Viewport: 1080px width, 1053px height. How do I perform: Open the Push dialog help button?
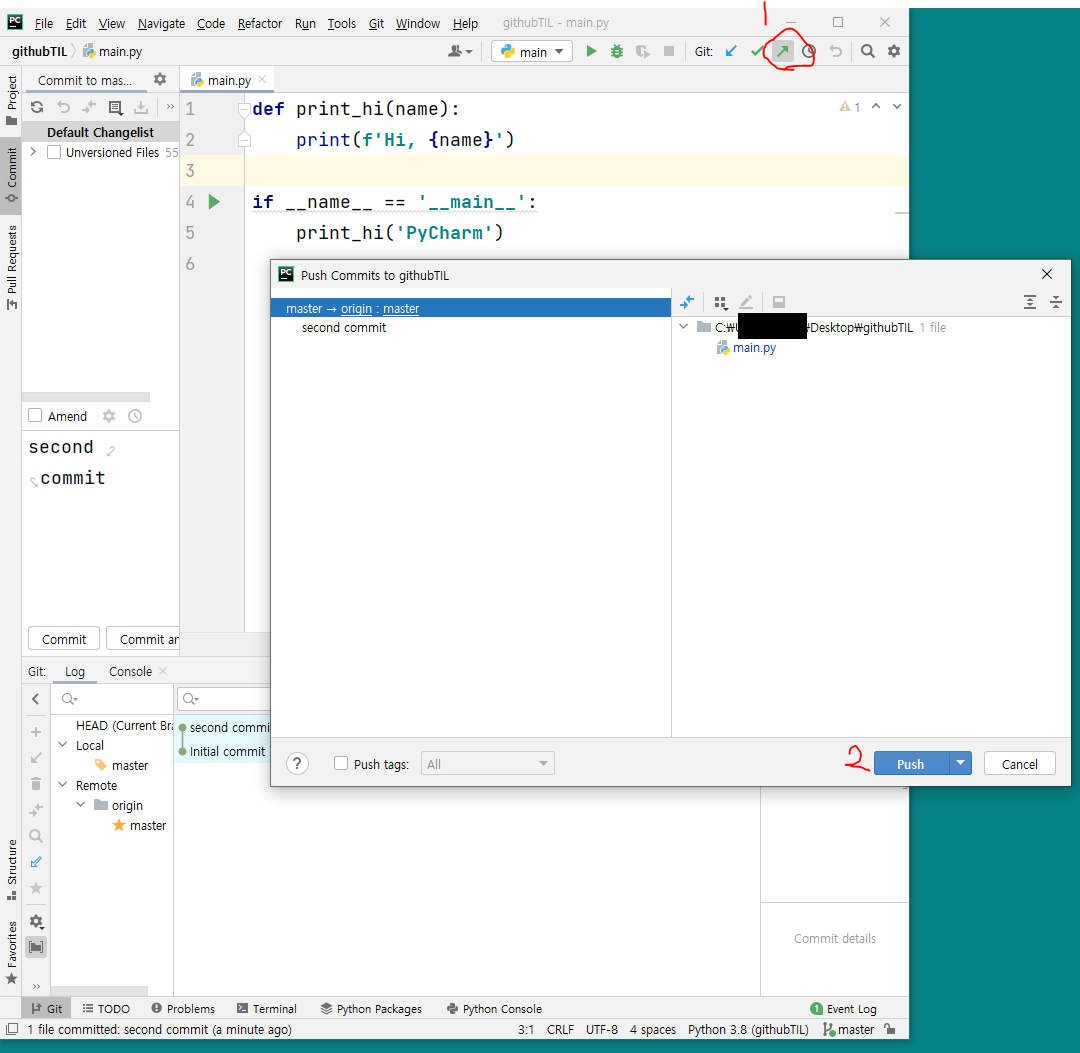tap(297, 763)
